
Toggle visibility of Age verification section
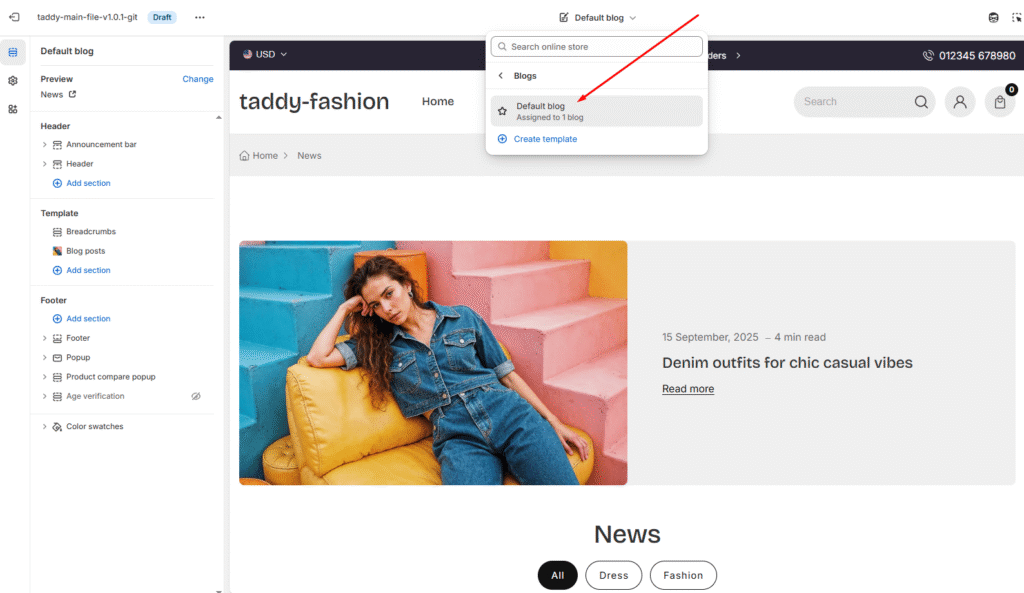(196, 396)
